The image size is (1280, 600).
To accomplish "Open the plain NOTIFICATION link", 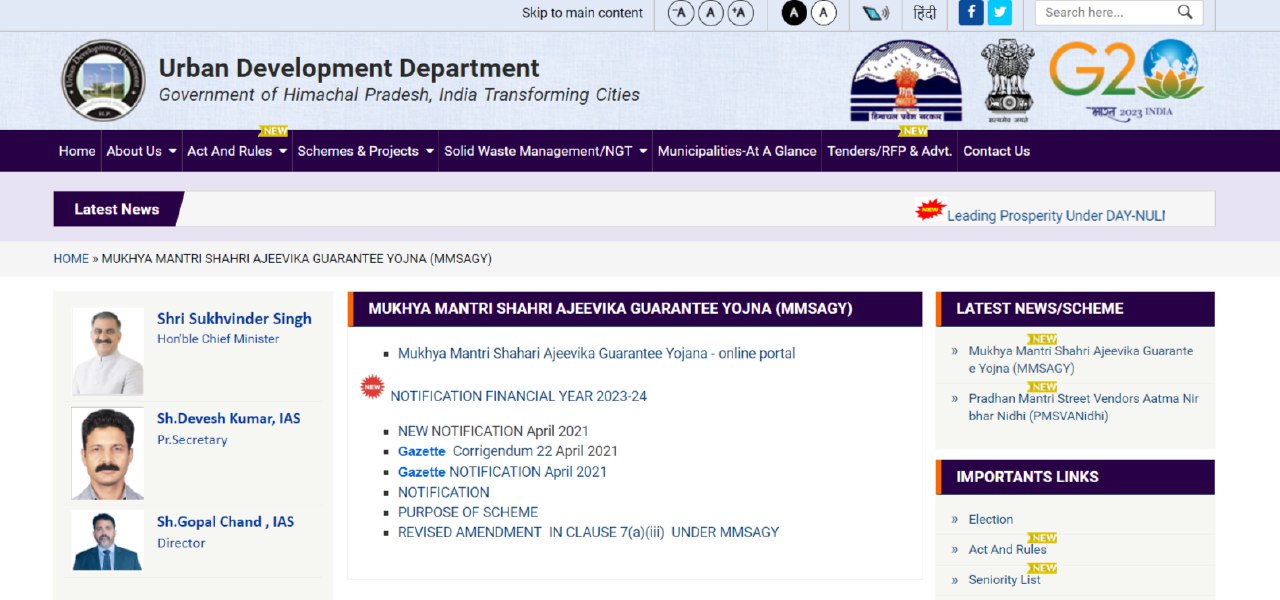I will (x=444, y=492).
